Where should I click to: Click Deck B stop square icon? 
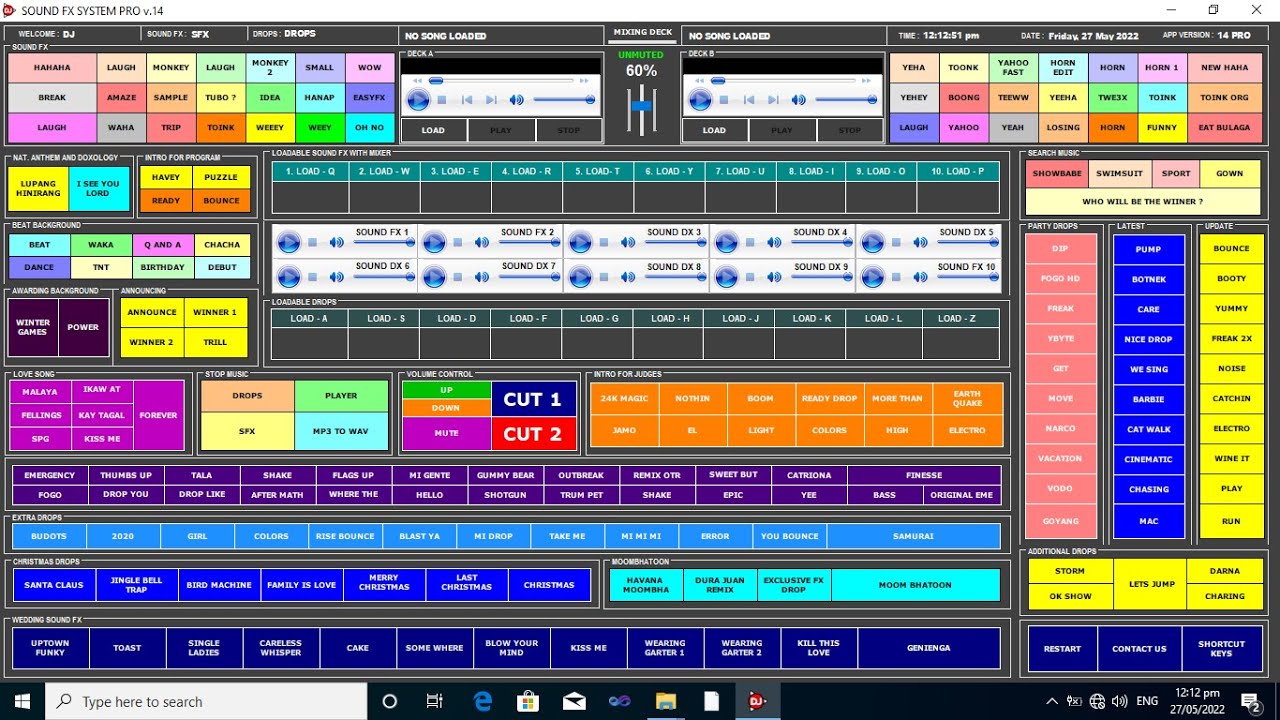pyautogui.click(x=724, y=100)
